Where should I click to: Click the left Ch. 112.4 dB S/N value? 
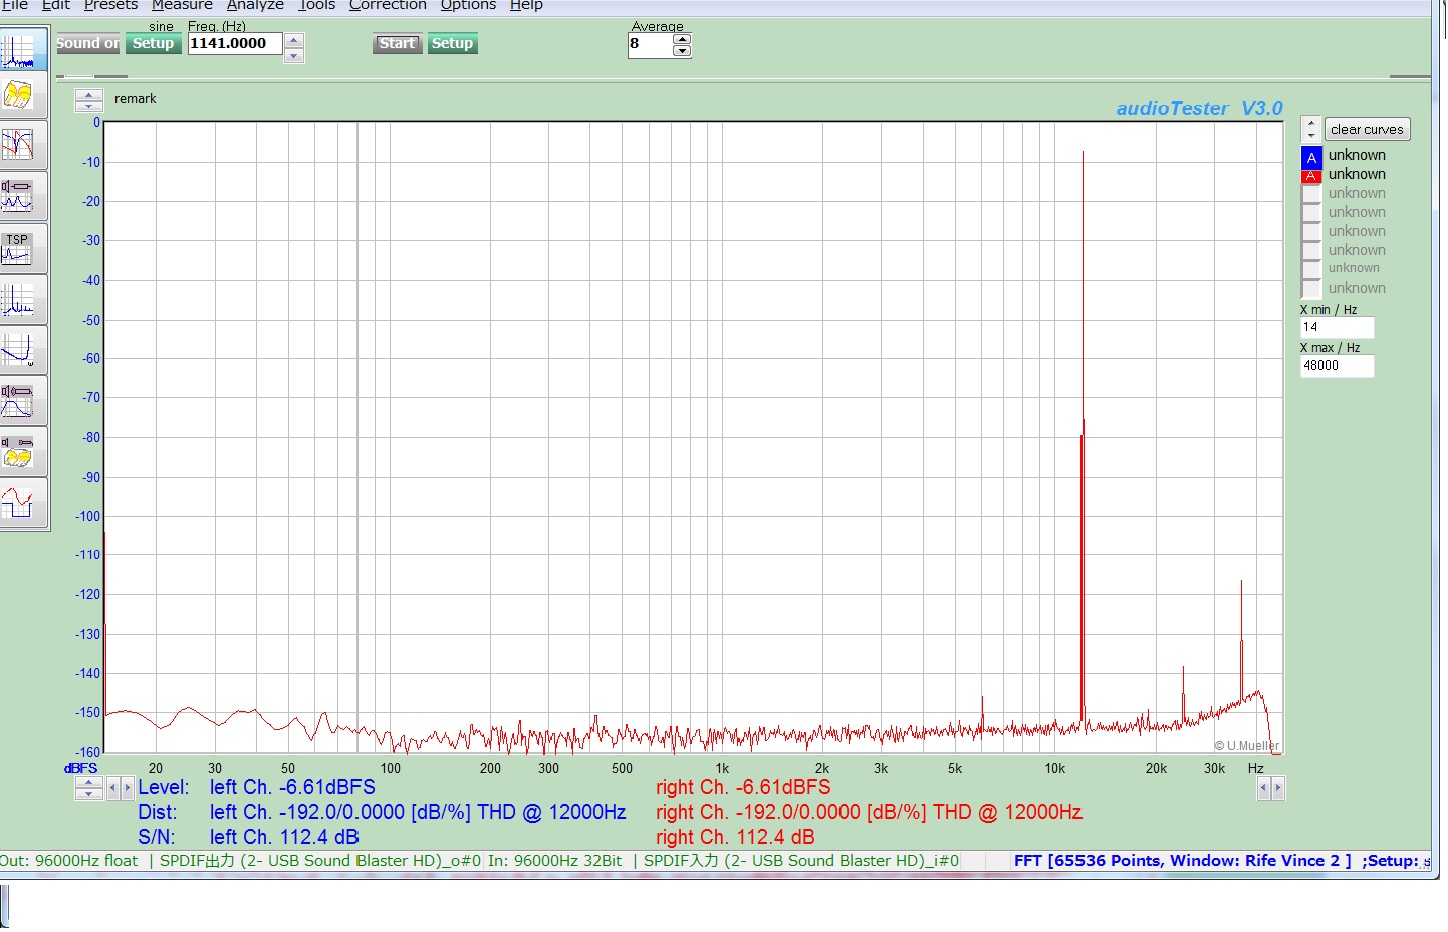(284, 837)
